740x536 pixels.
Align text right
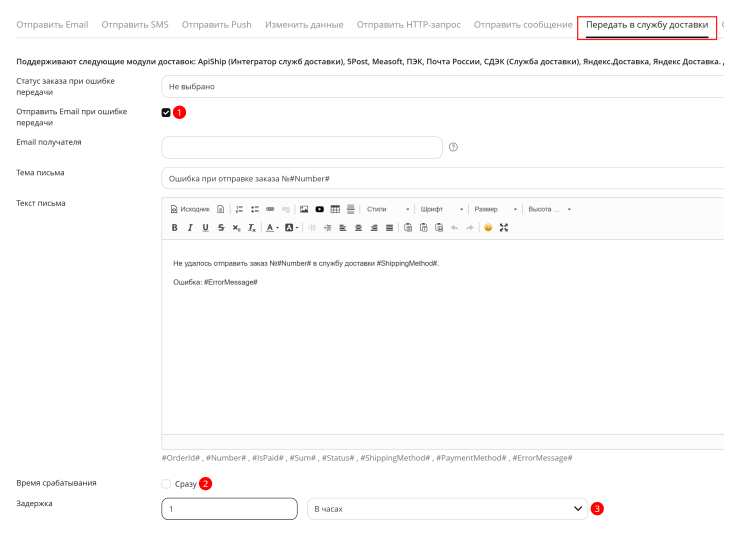pyautogui.click(x=374, y=227)
